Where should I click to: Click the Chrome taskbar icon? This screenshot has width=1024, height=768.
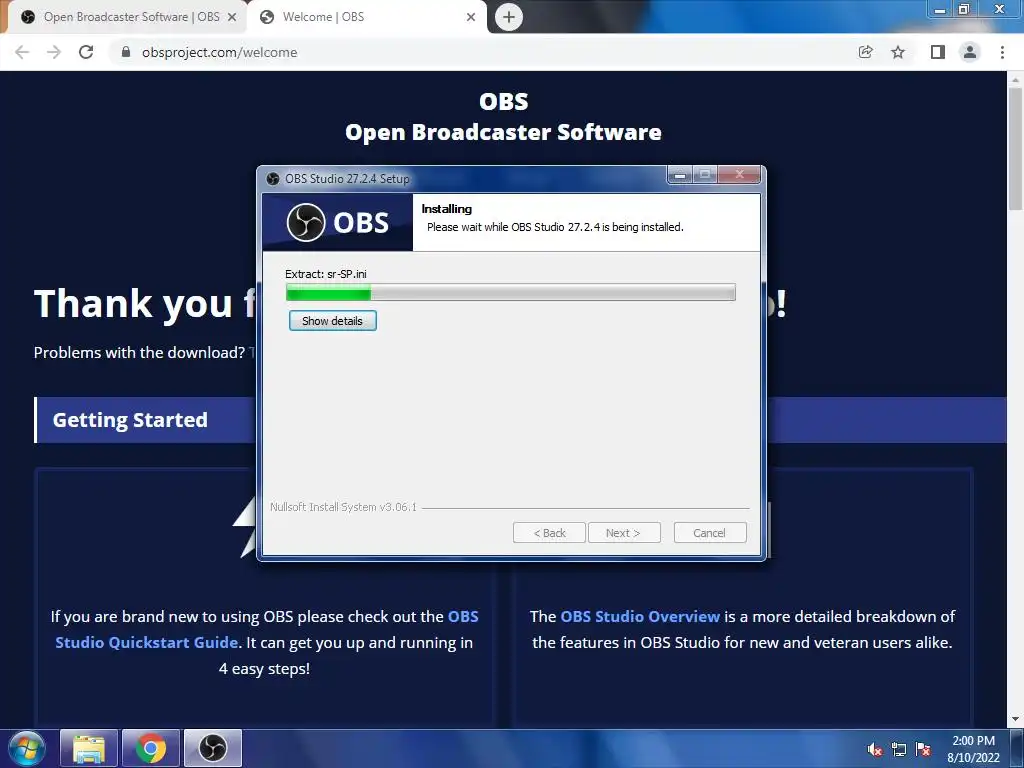point(151,748)
